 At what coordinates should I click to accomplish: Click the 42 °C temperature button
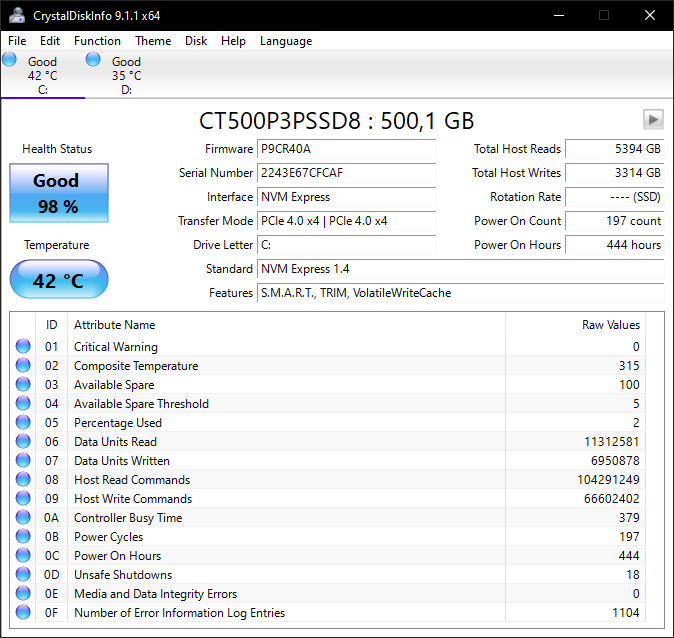pyautogui.click(x=59, y=279)
